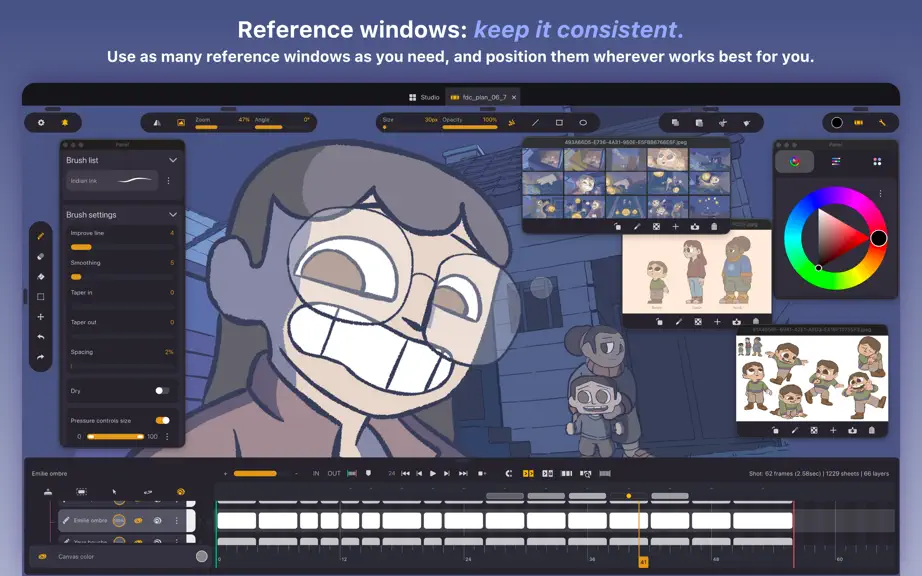Click the orange notification bell icon
Viewport: 922px width, 576px height.
(65, 123)
